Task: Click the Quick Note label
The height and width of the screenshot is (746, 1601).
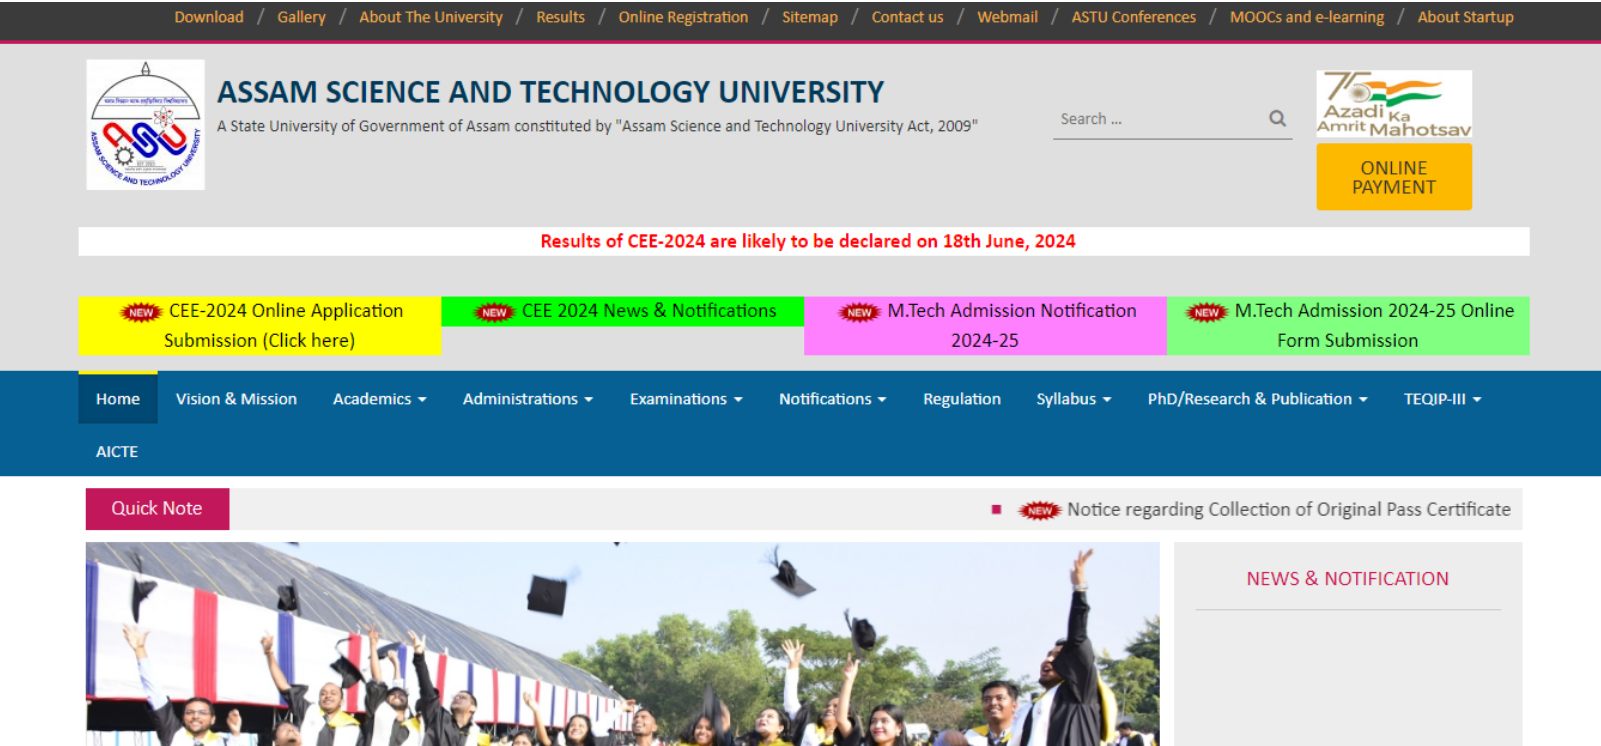Action: (157, 508)
